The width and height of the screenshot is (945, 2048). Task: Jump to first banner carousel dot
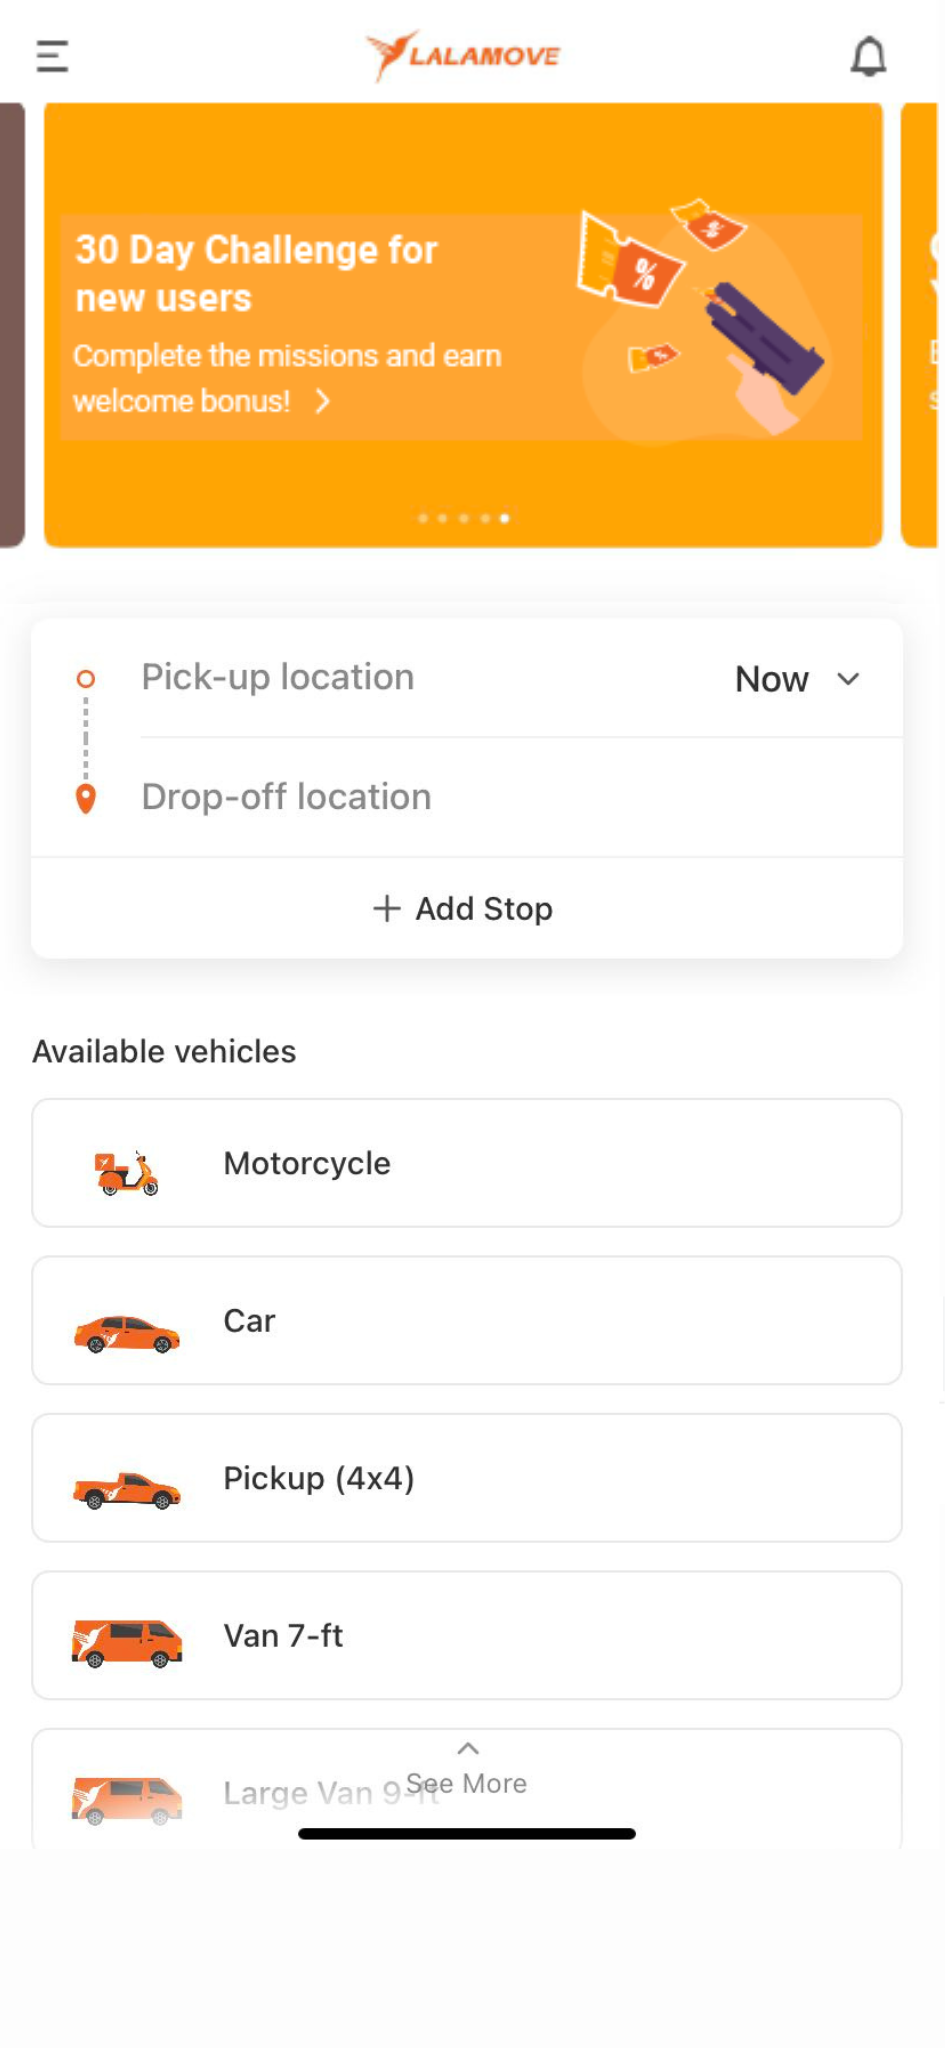pos(423,518)
